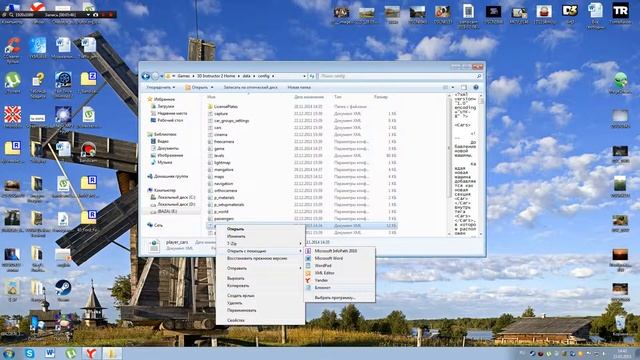The width and height of the screenshot is (640, 360).
Task: Open the change view options dropdown arrow
Action: 453,87
